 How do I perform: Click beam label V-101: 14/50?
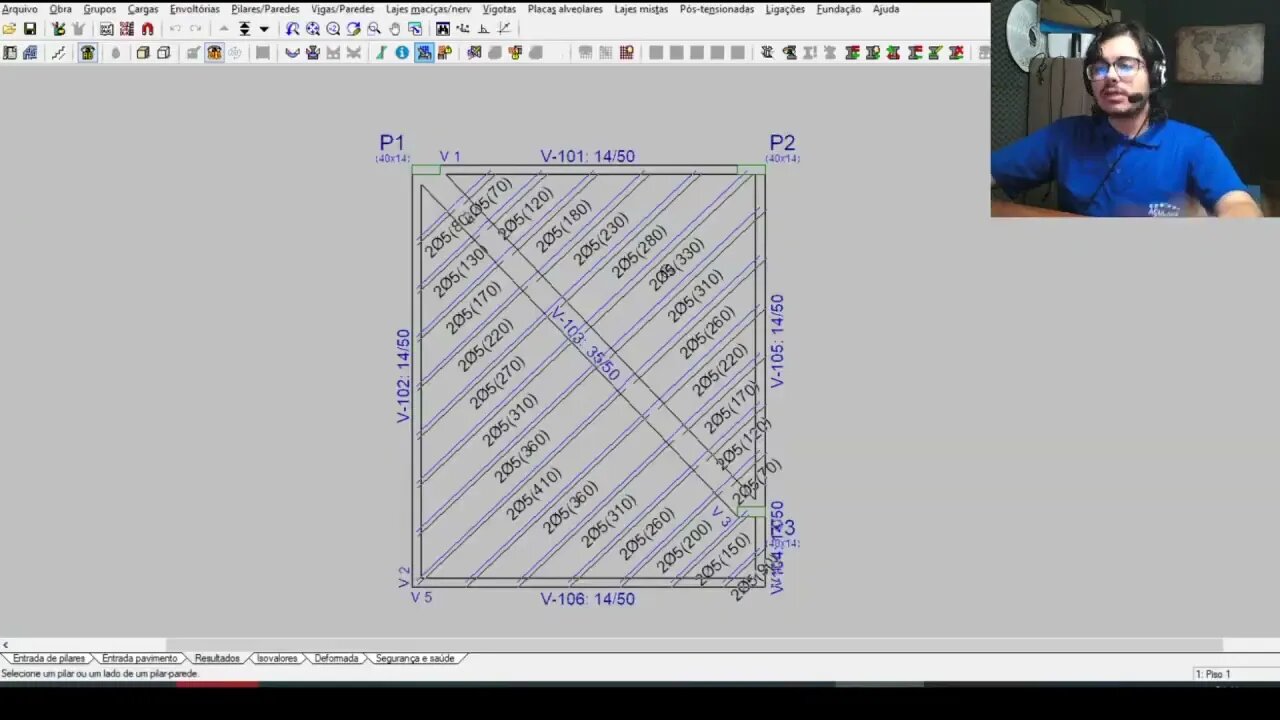pyautogui.click(x=588, y=156)
